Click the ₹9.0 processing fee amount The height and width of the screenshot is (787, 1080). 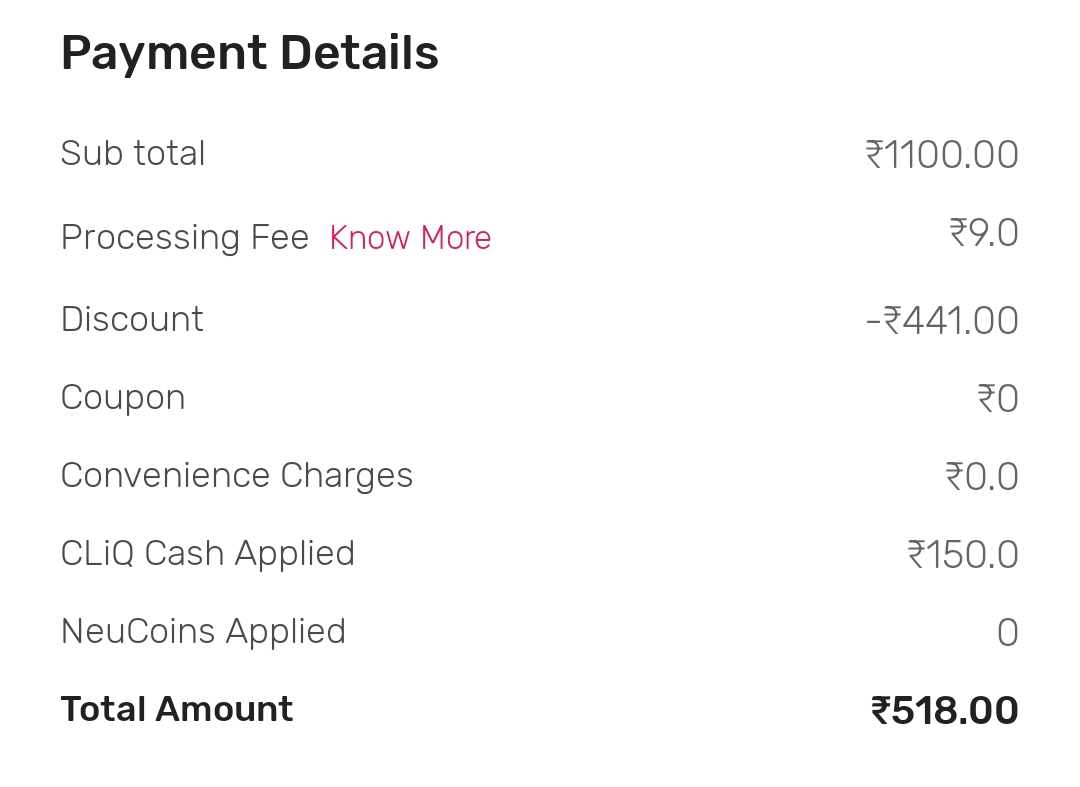click(x=984, y=233)
